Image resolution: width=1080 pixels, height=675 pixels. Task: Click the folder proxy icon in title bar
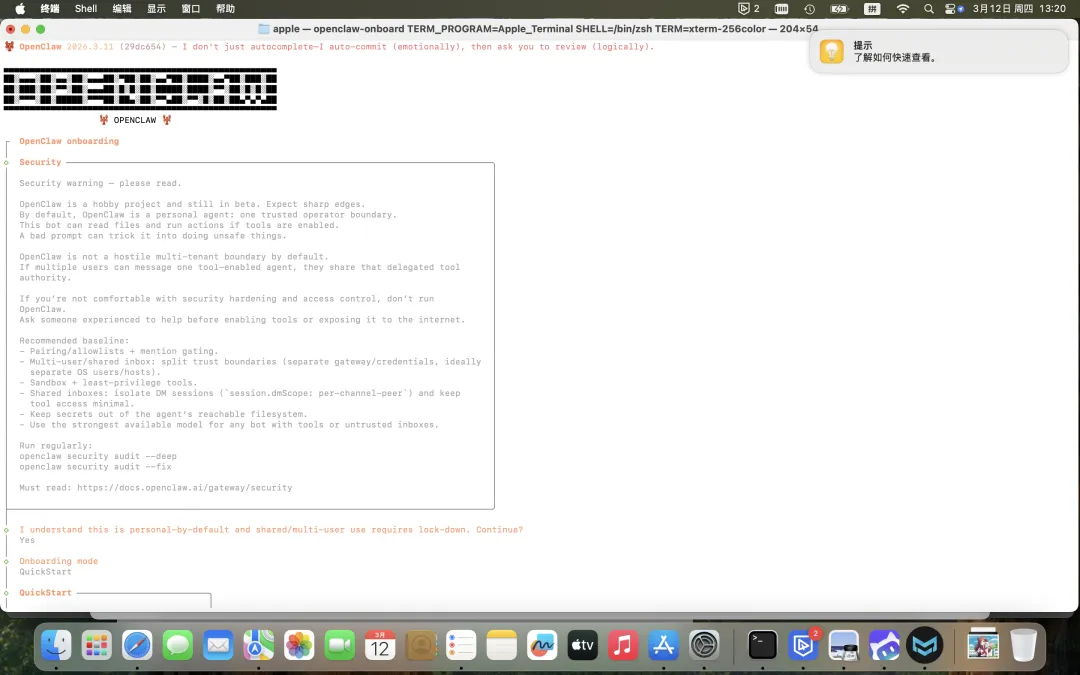tap(264, 29)
